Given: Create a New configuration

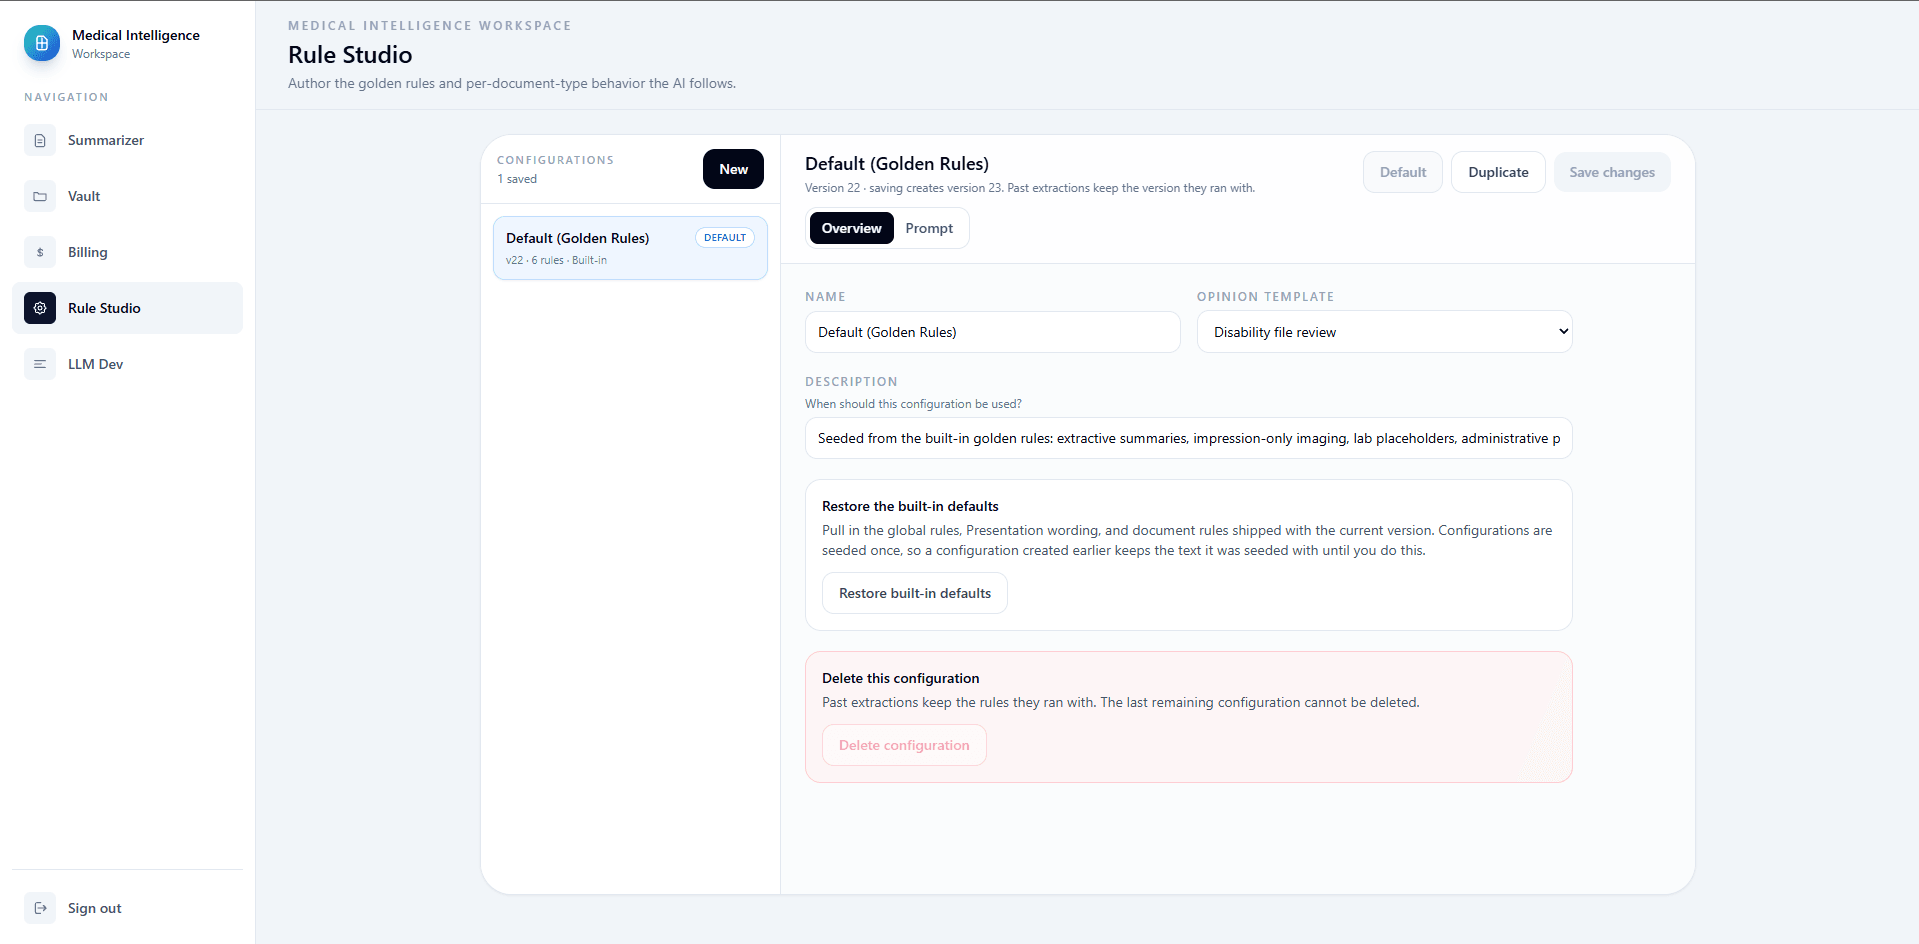Looking at the screenshot, I should tap(733, 169).
